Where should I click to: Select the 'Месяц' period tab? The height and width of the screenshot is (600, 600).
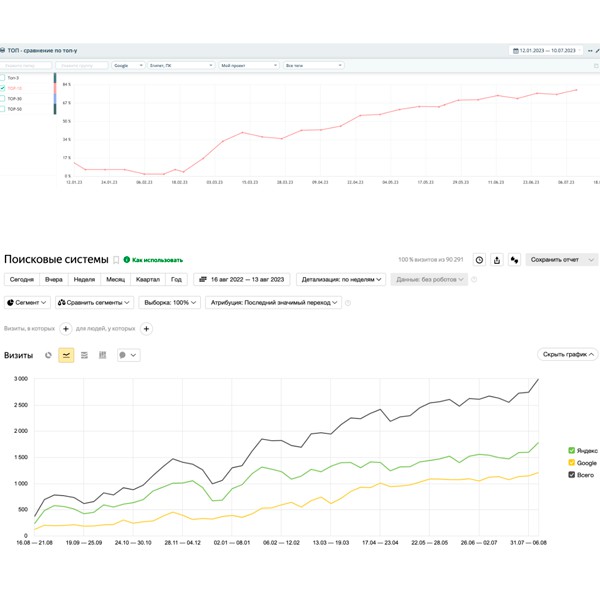coord(115,280)
